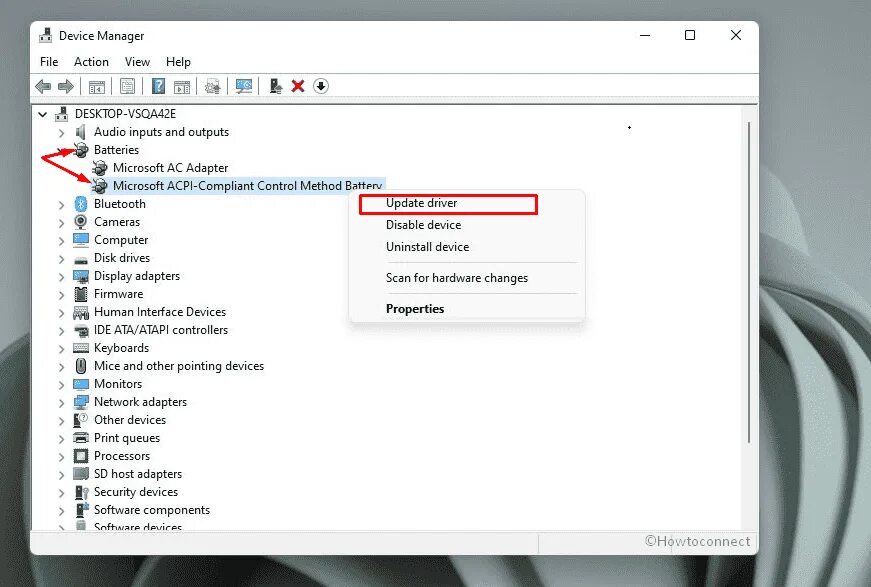This screenshot has height=587, width=871.
Task: Click the Back arrow toolbar icon
Action: click(43, 86)
